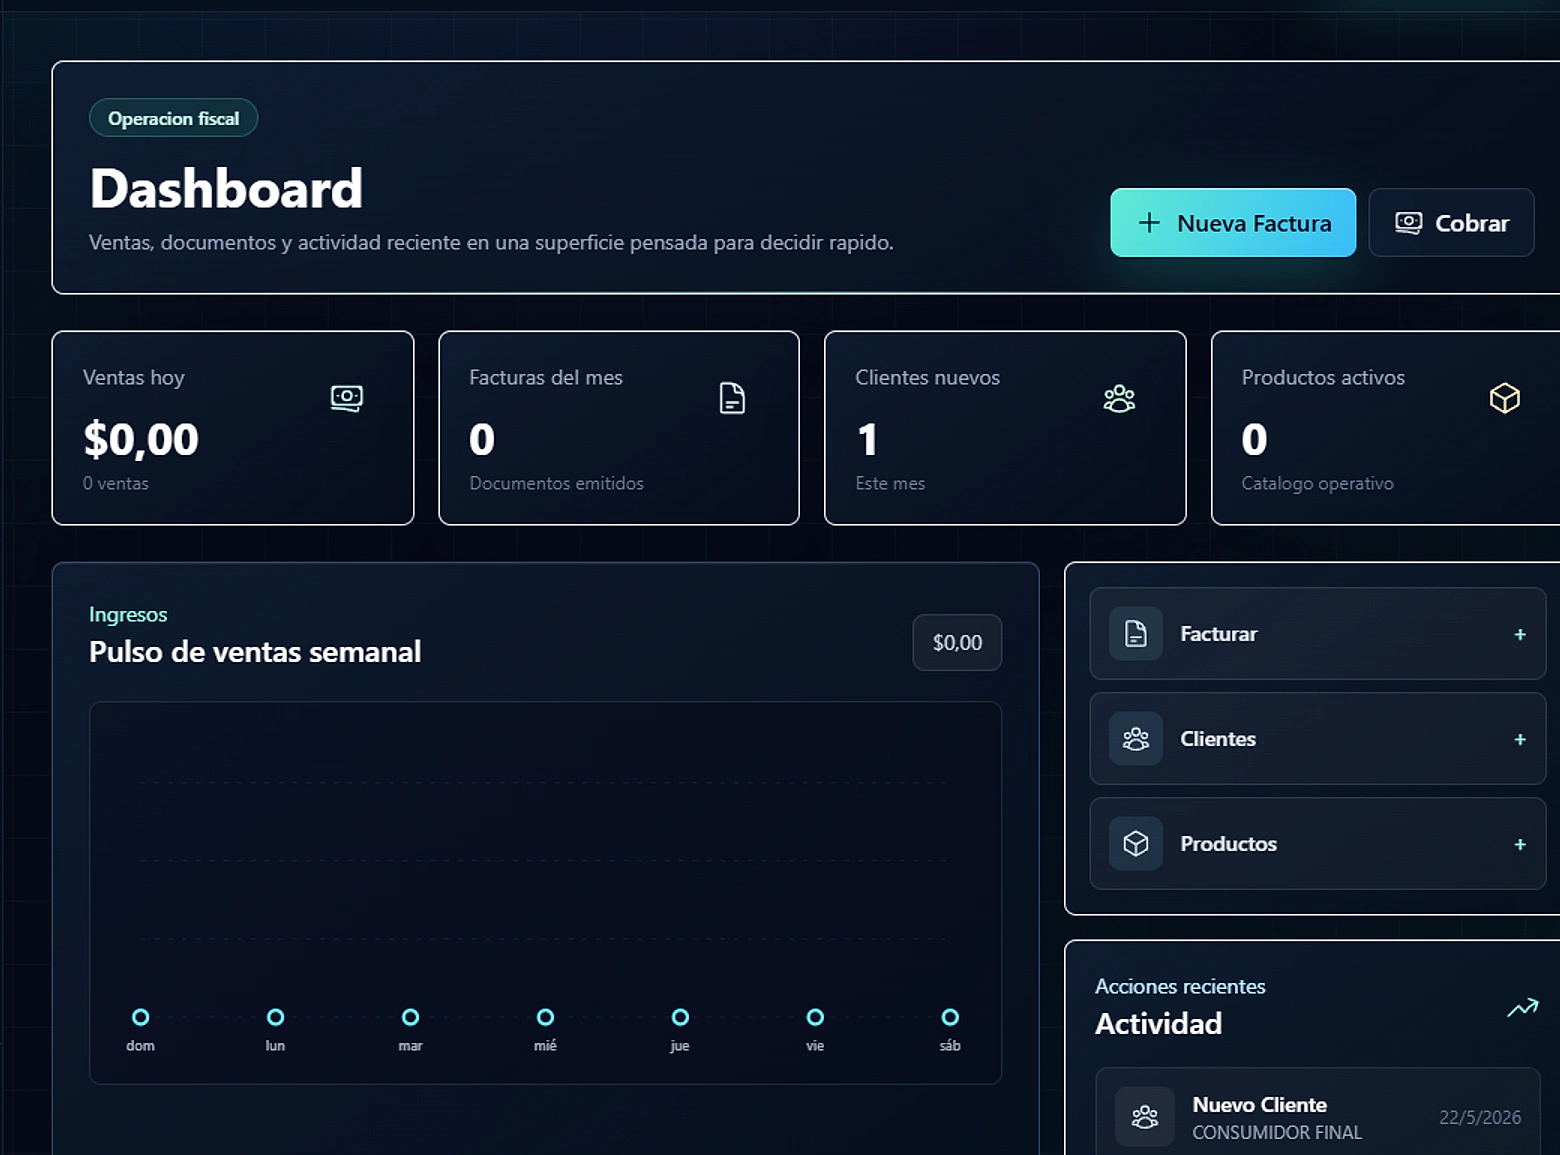Click the cube icon in Productos activos card
This screenshot has width=1560, height=1155.
point(1504,398)
